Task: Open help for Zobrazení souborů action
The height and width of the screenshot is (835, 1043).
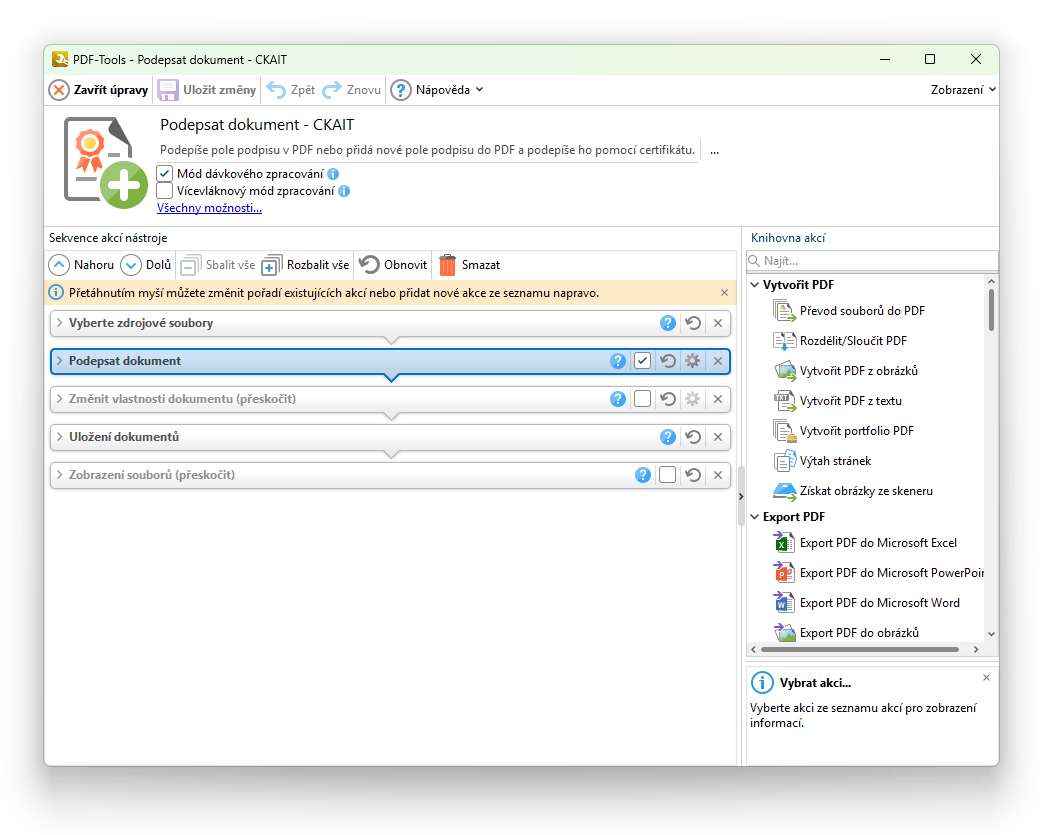Action: click(643, 475)
